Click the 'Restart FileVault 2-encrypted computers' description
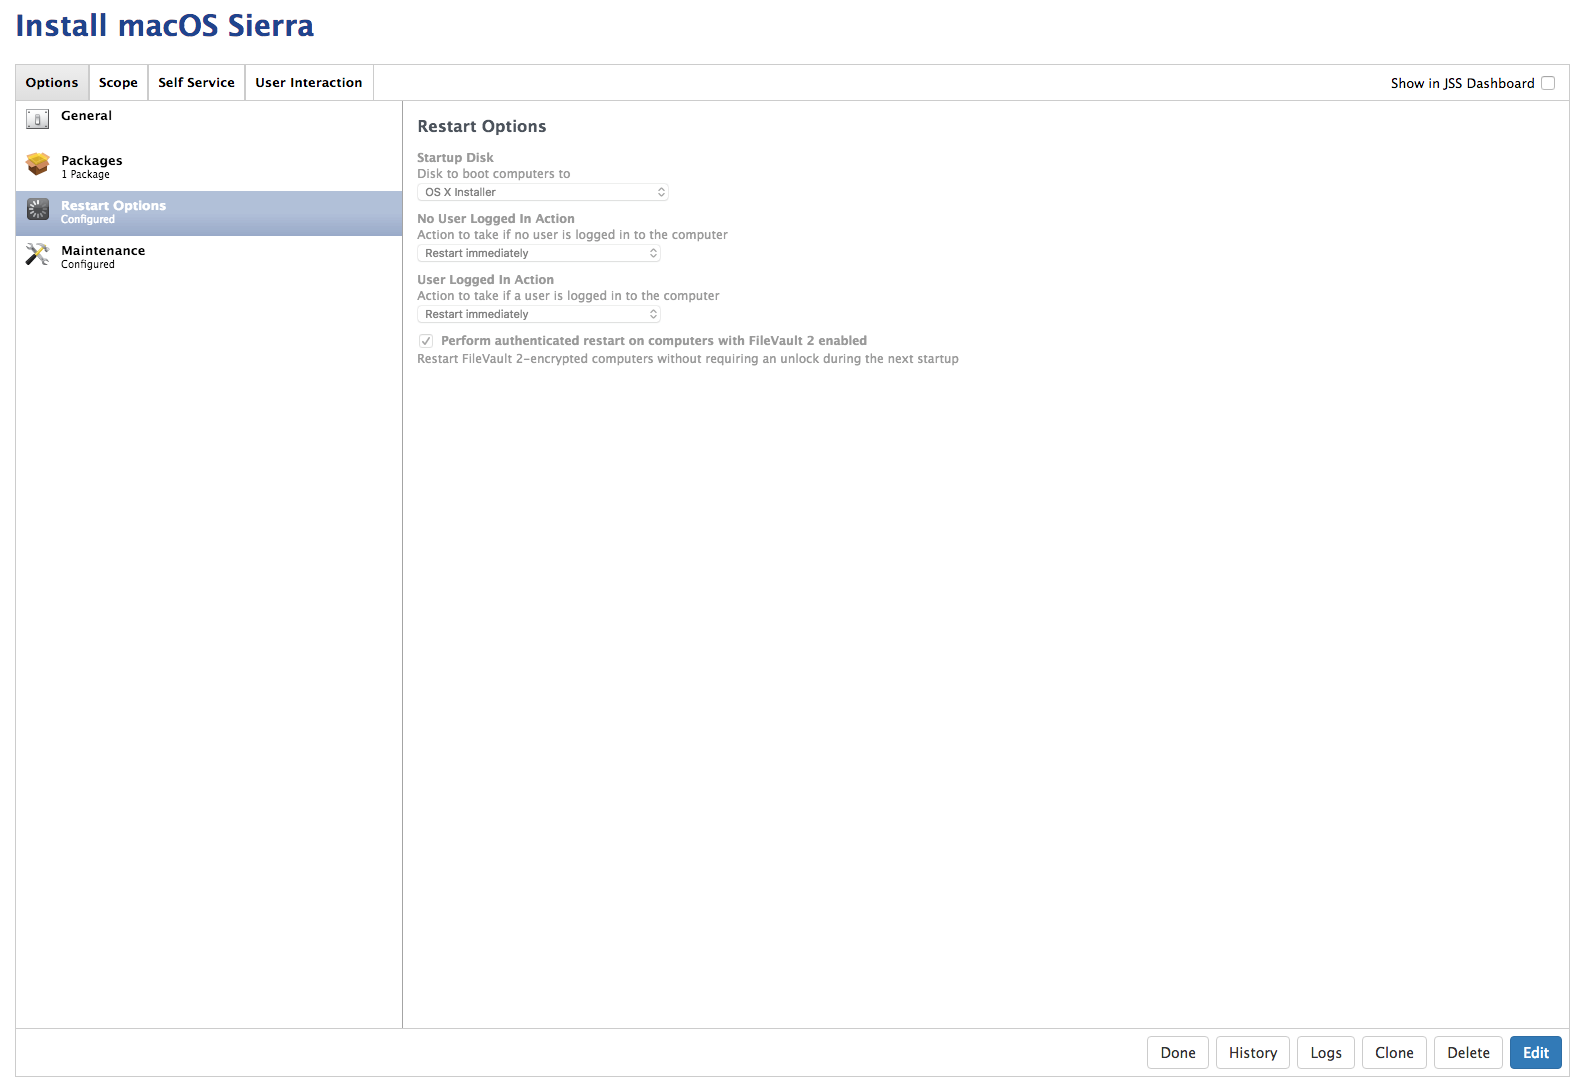 coord(688,359)
